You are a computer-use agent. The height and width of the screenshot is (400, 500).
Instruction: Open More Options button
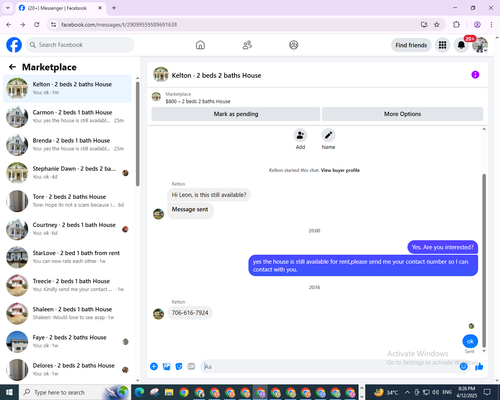[402, 114]
